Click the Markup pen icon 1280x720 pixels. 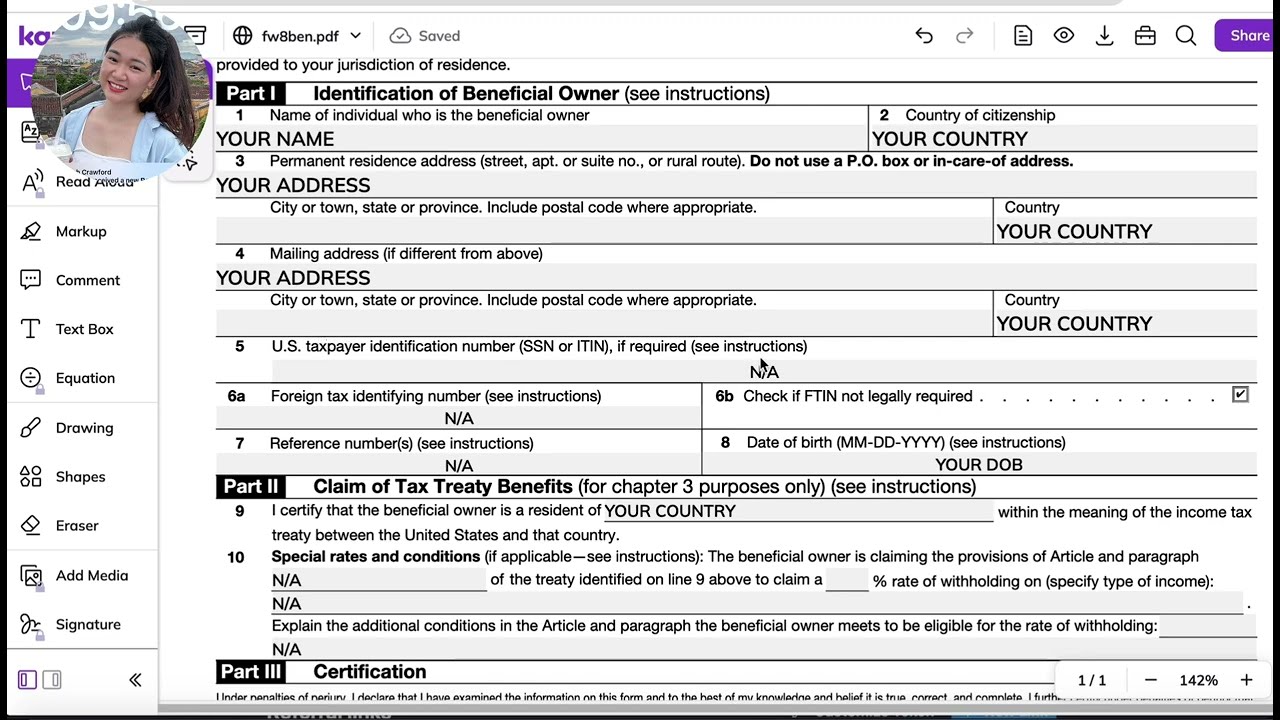pos(31,231)
